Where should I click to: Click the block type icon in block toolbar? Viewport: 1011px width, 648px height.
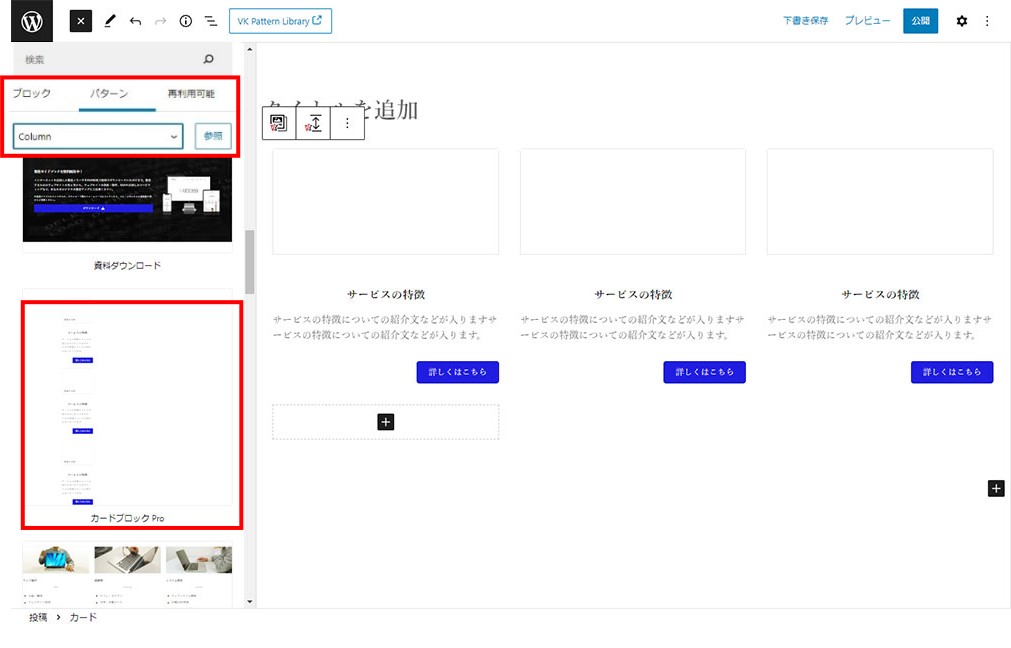pyautogui.click(x=279, y=123)
